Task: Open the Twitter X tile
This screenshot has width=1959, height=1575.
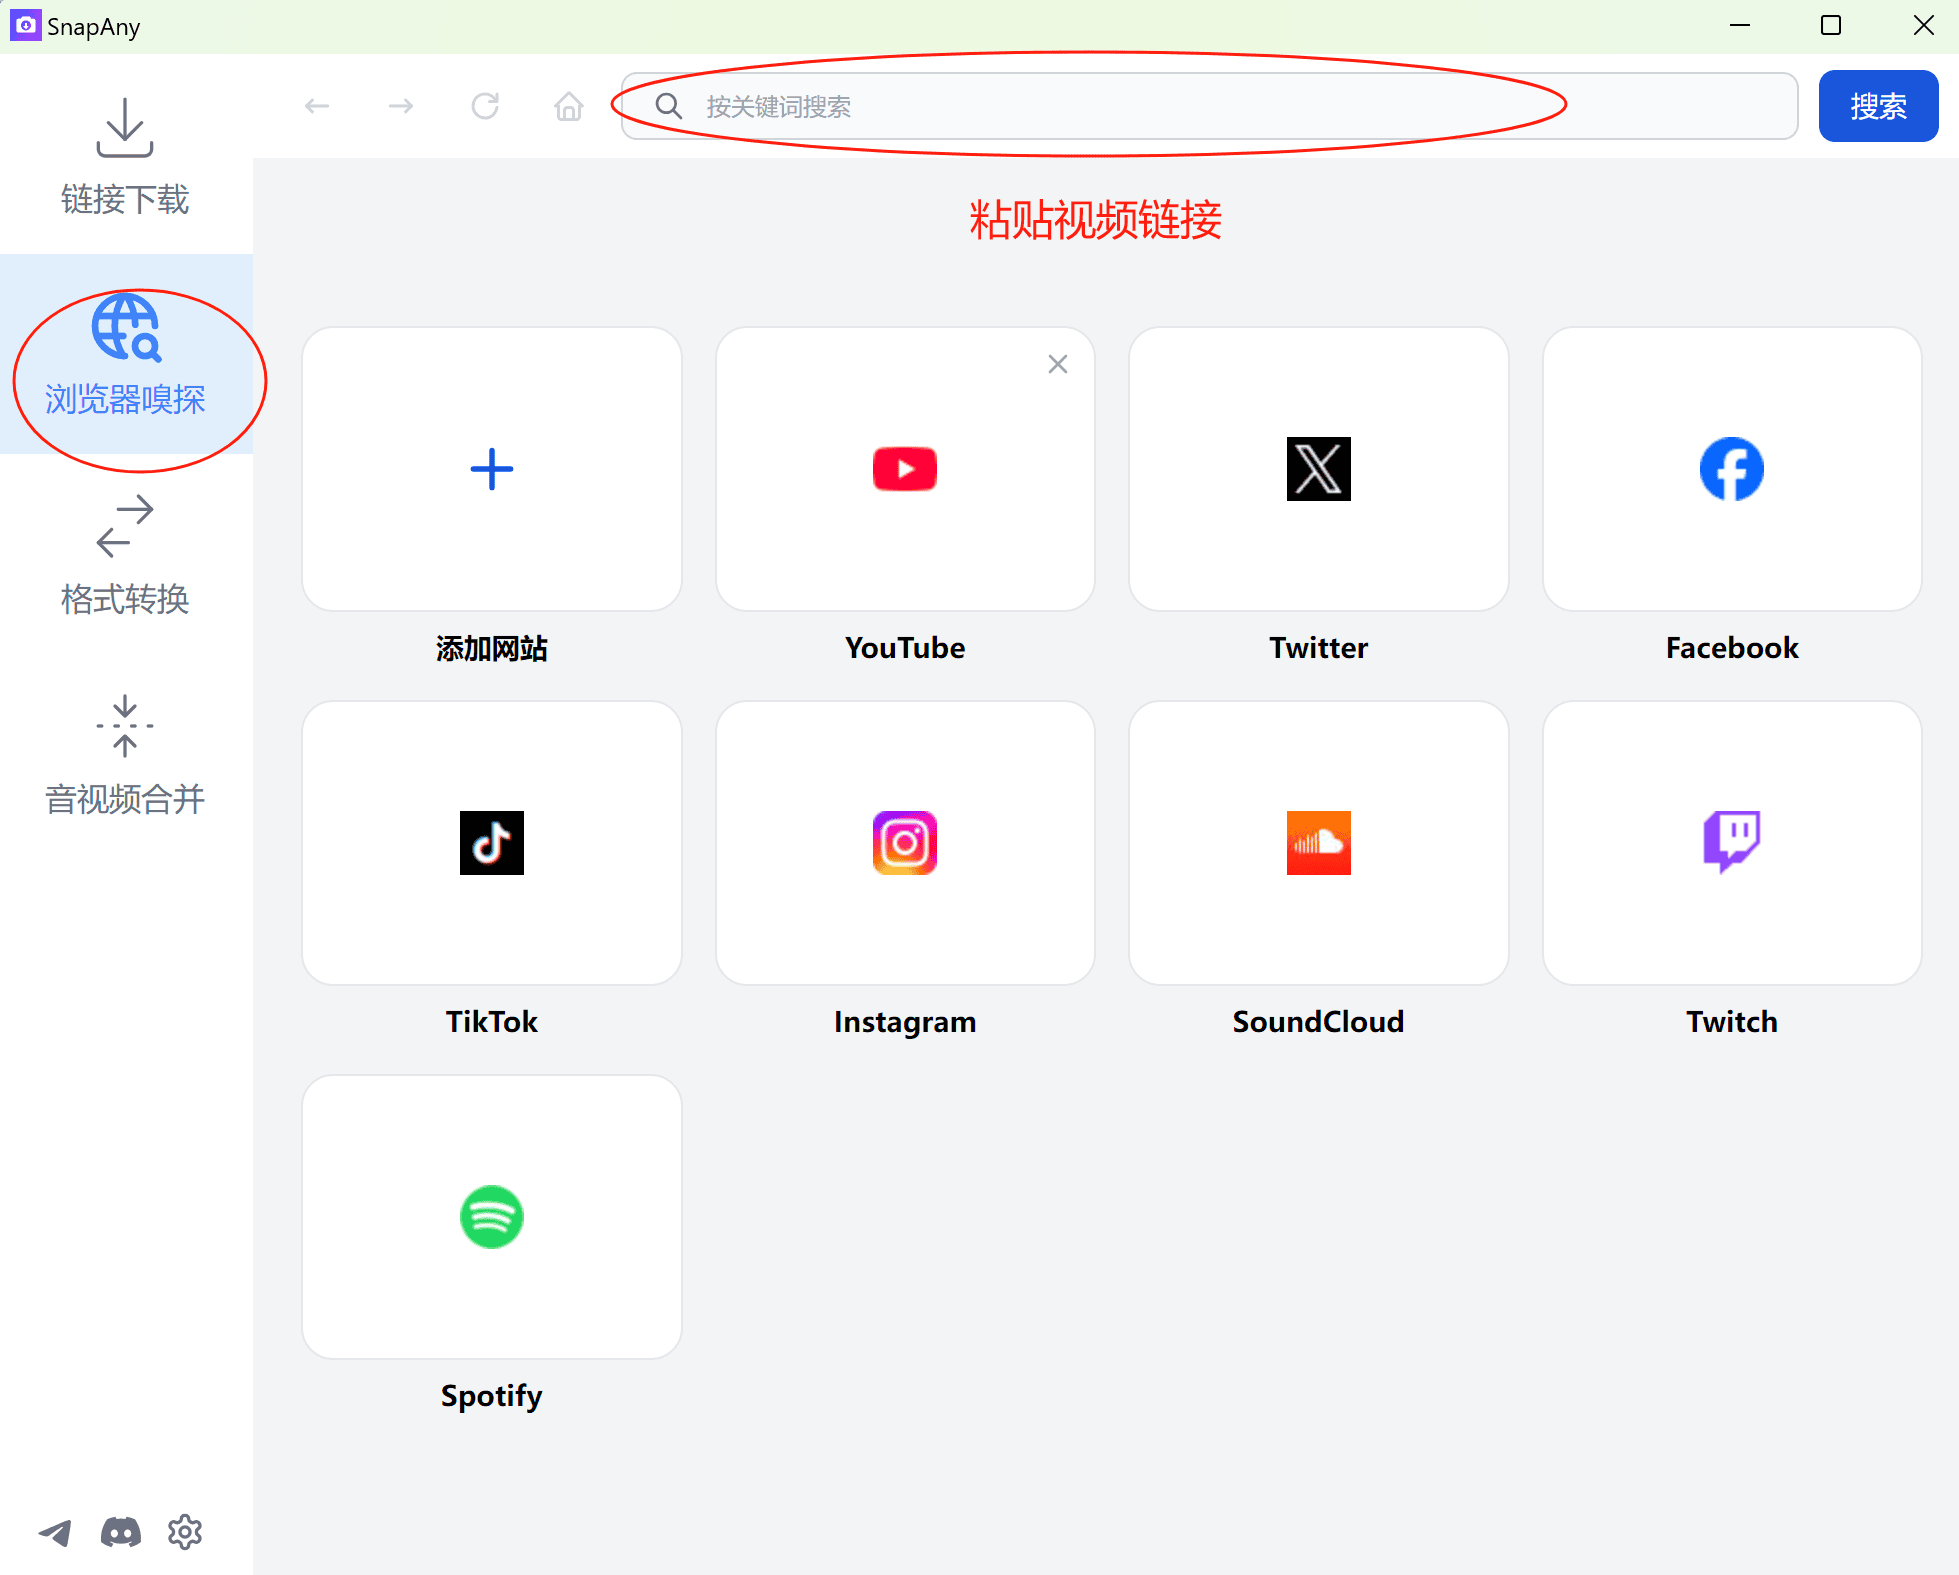Action: coord(1318,470)
